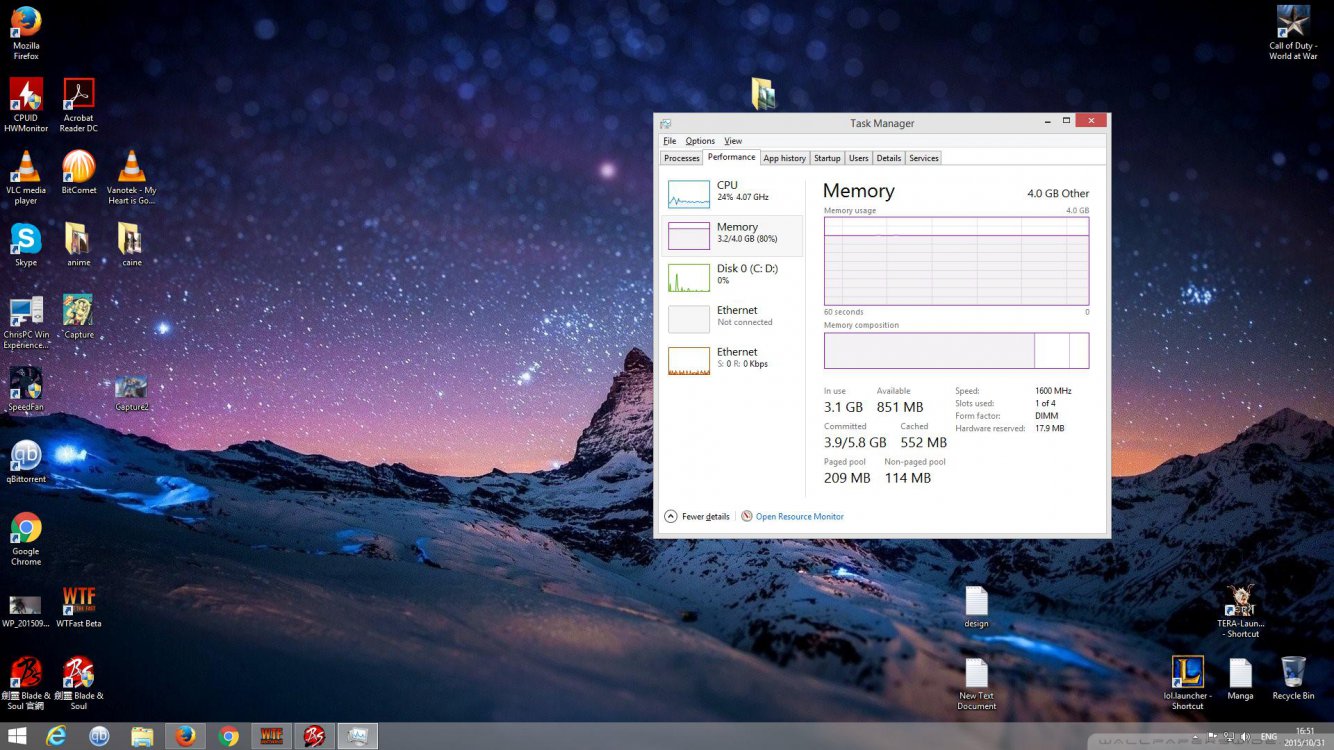Switch to the Users tab
The width and height of the screenshot is (1334, 750).
coord(859,158)
